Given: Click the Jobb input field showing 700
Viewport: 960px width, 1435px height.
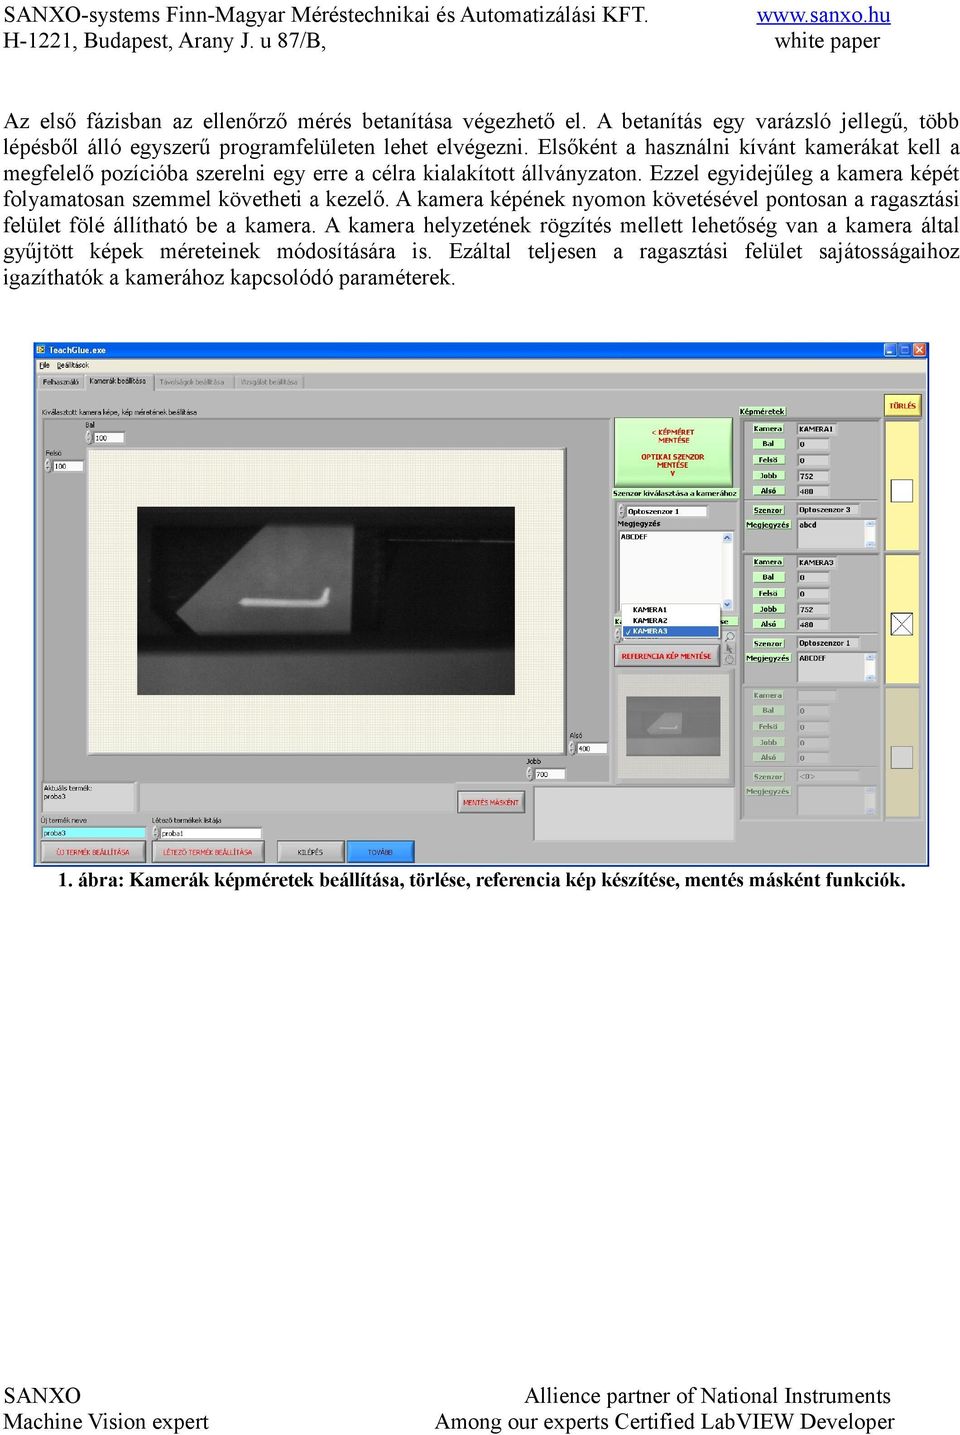Looking at the screenshot, I should click(x=550, y=774).
